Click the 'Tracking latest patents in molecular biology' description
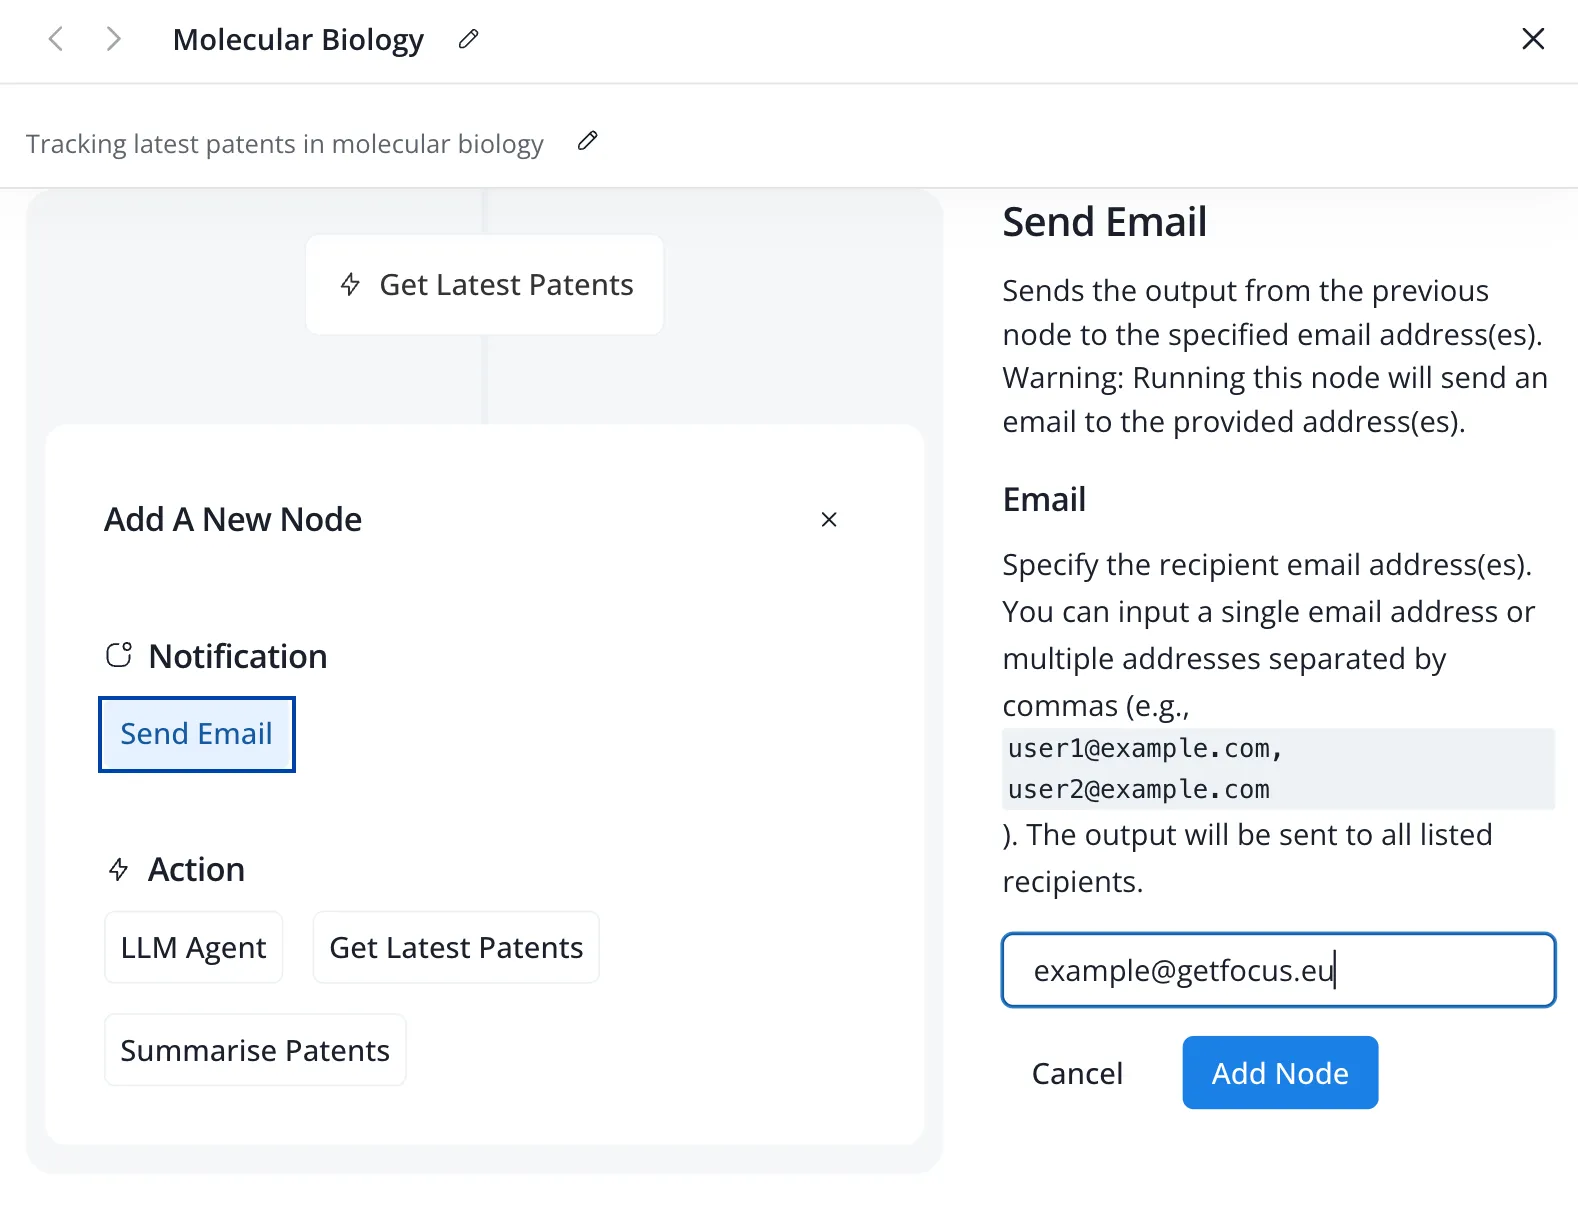Image resolution: width=1578 pixels, height=1210 pixels. 285,144
